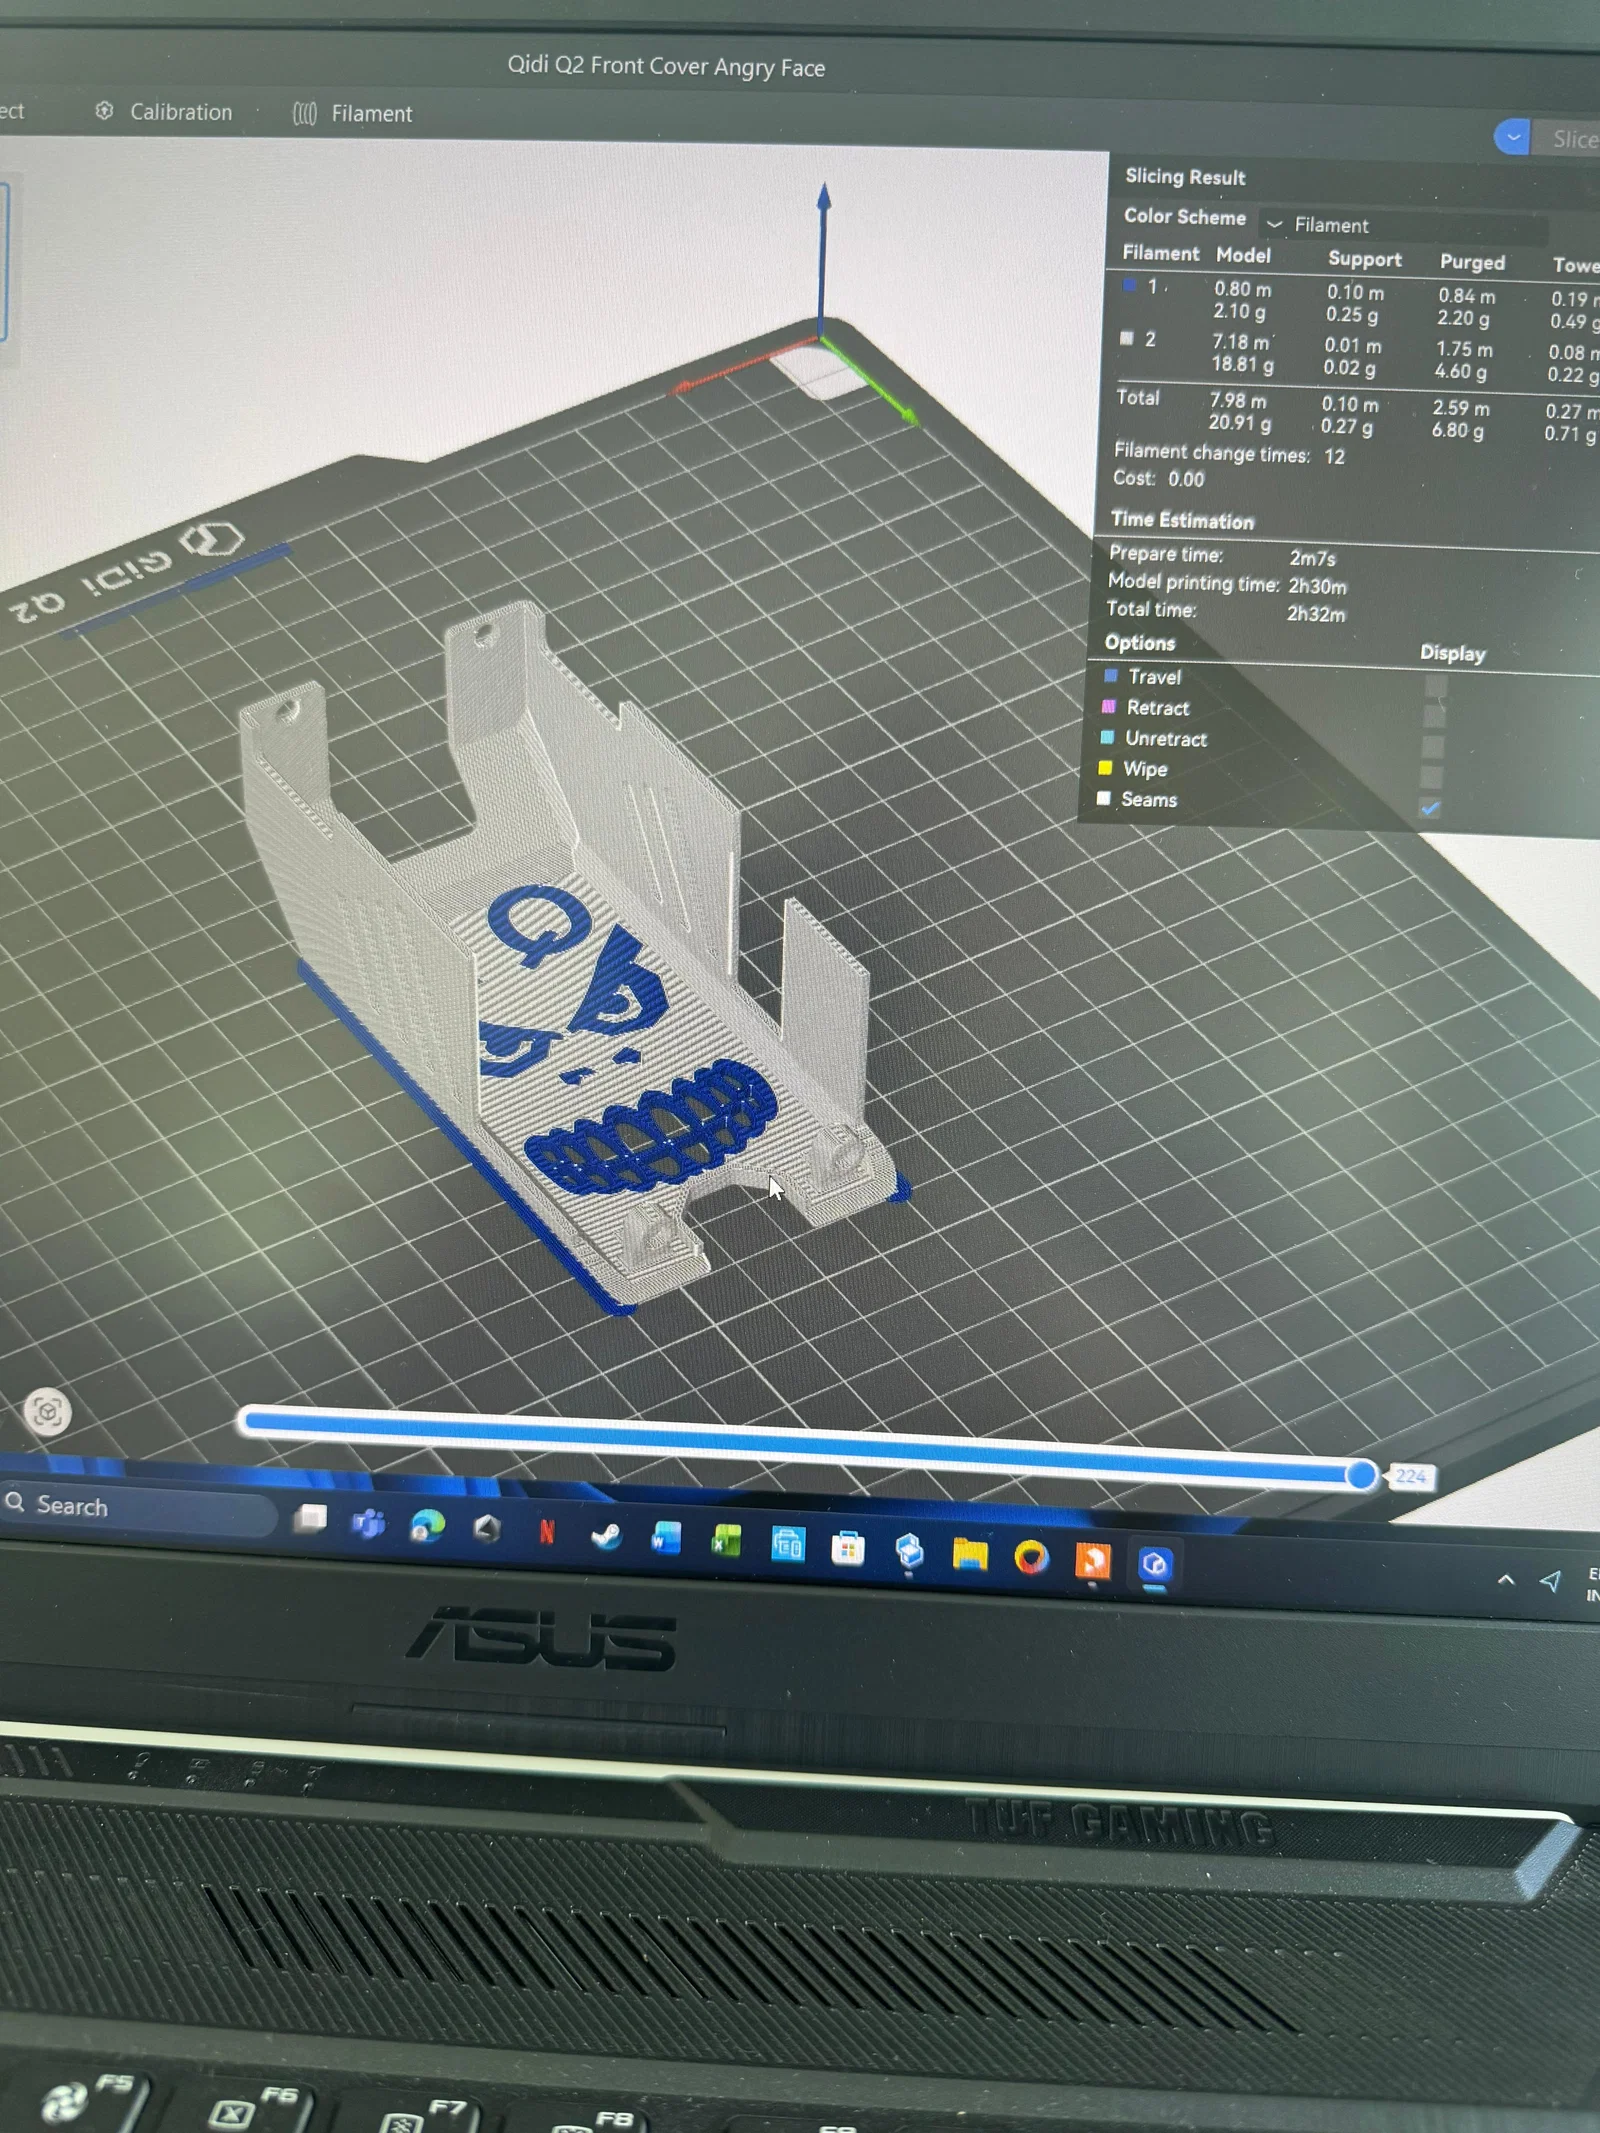This screenshot has height=2133, width=1600.
Task: Open the Color Scheme Filament dropdown
Action: pyautogui.click(x=1404, y=226)
